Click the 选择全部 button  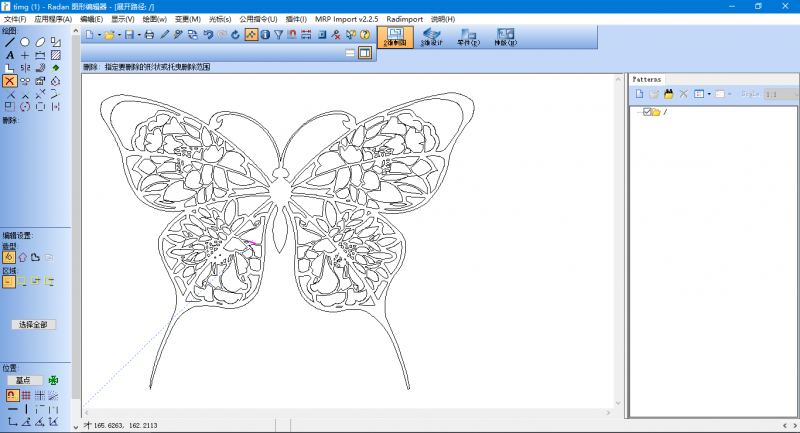point(32,325)
